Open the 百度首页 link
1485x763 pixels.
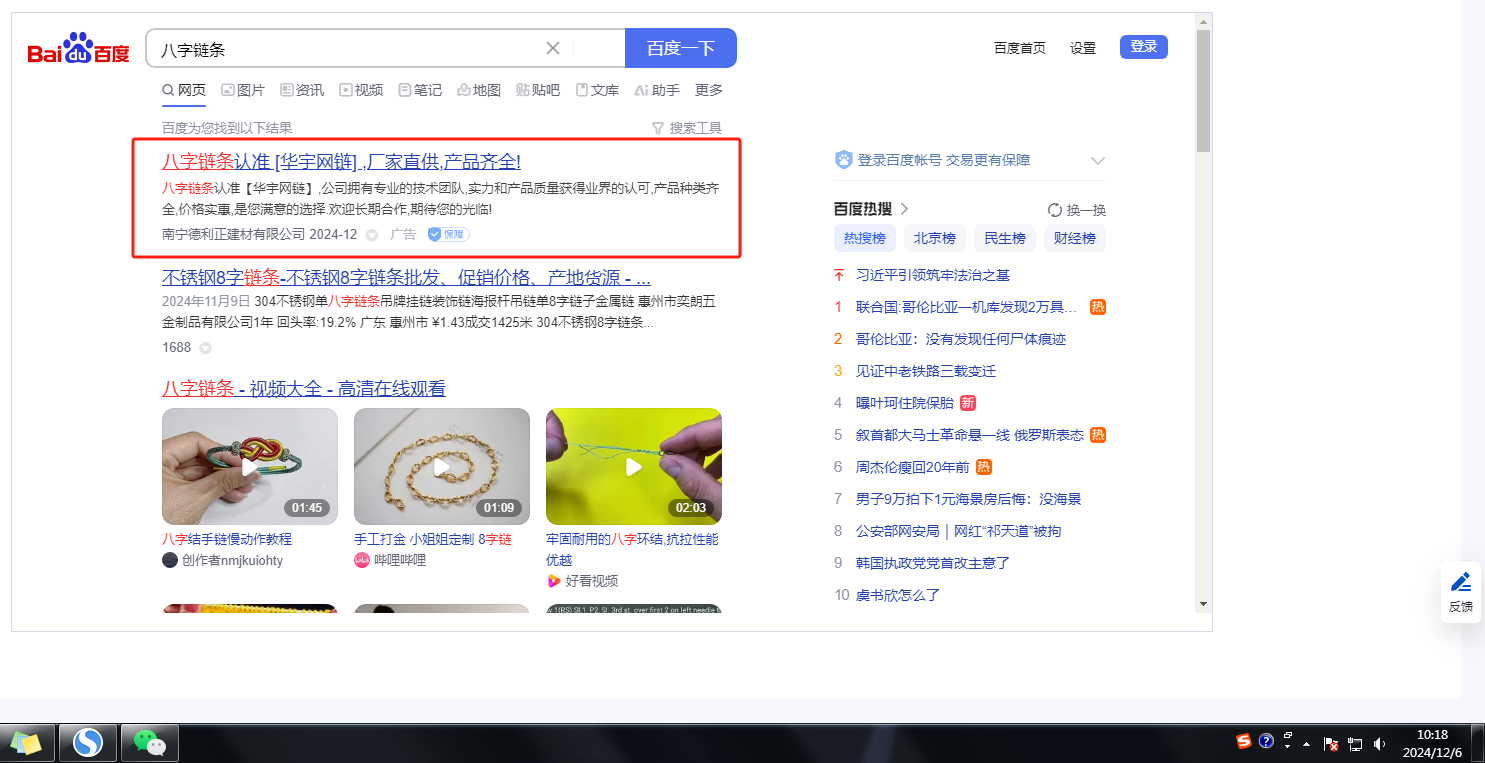(1020, 48)
